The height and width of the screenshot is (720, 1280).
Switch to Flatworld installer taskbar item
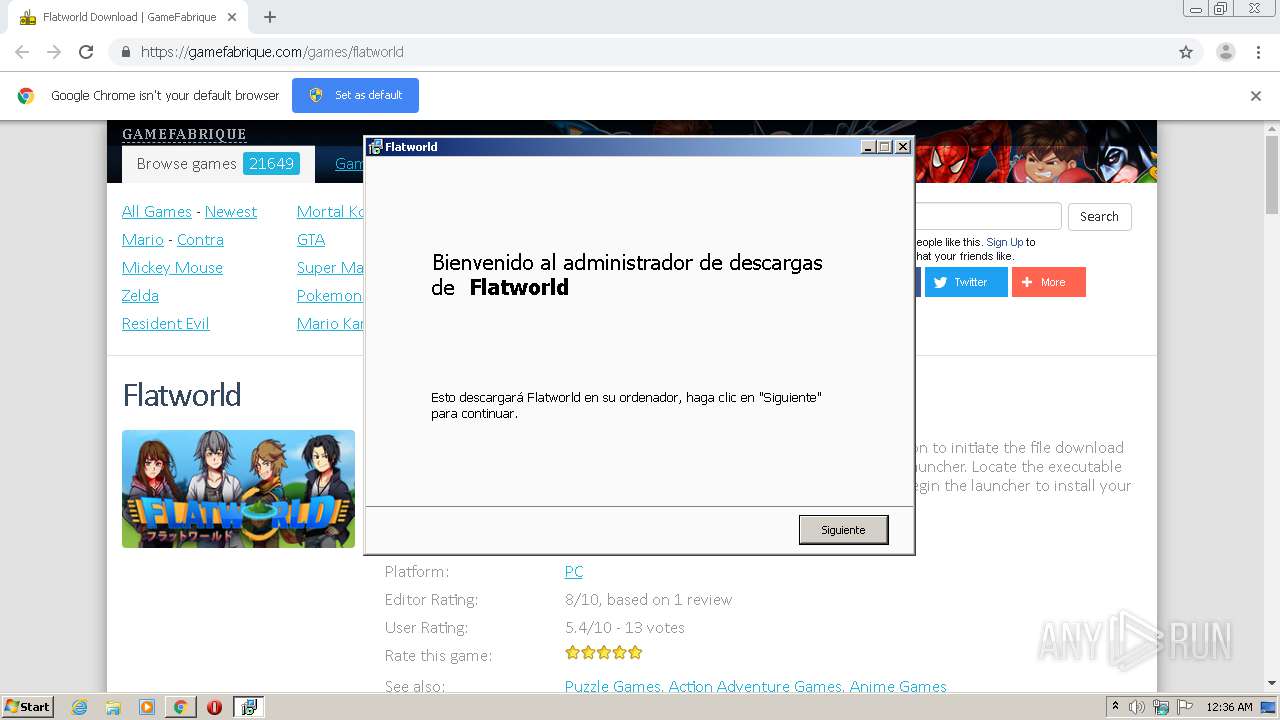pyautogui.click(x=249, y=707)
